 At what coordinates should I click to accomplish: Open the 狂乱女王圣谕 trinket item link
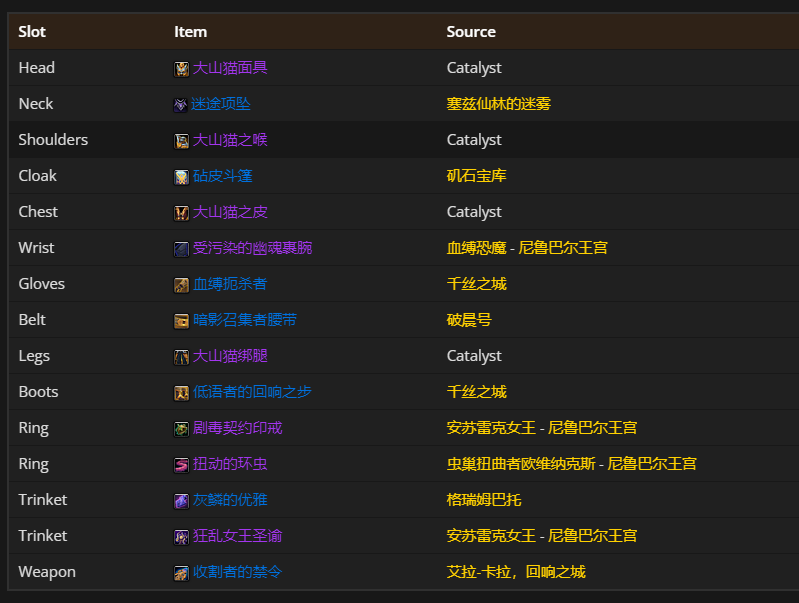(237, 536)
